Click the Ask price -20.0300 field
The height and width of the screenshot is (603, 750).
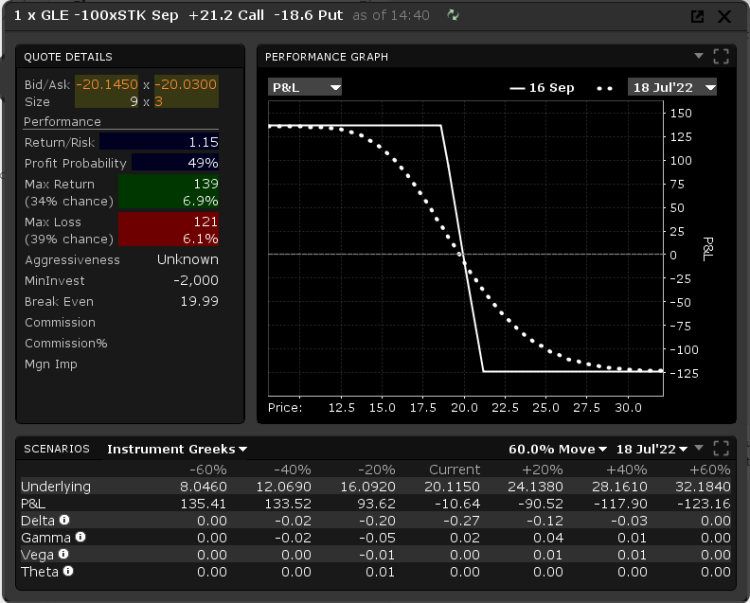pyautogui.click(x=186, y=84)
